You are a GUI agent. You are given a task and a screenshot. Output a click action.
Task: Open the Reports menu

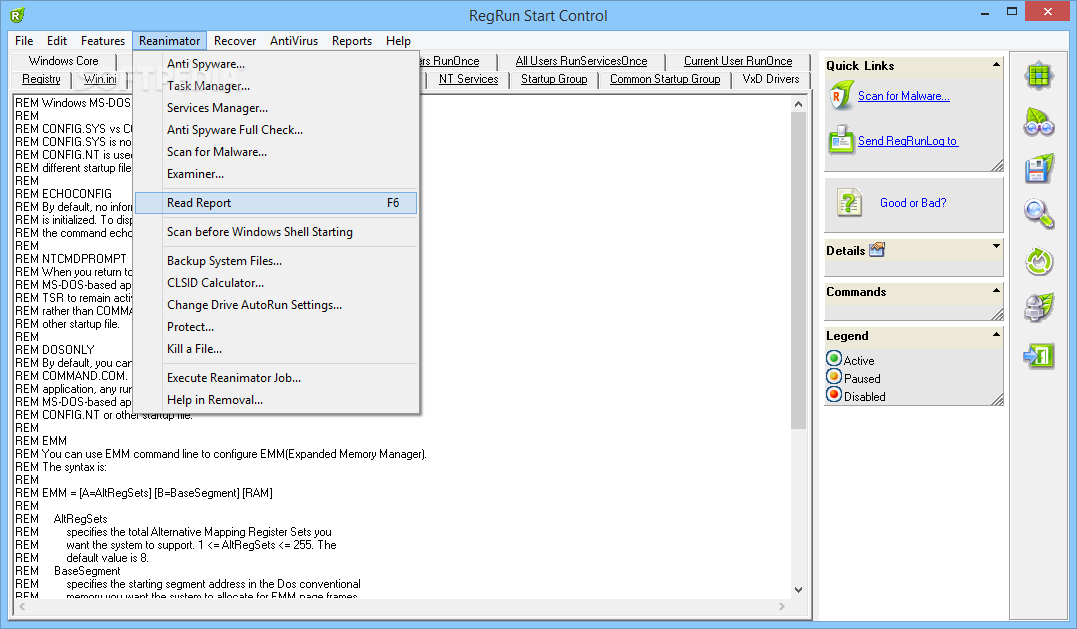click(x=352, y=41)
